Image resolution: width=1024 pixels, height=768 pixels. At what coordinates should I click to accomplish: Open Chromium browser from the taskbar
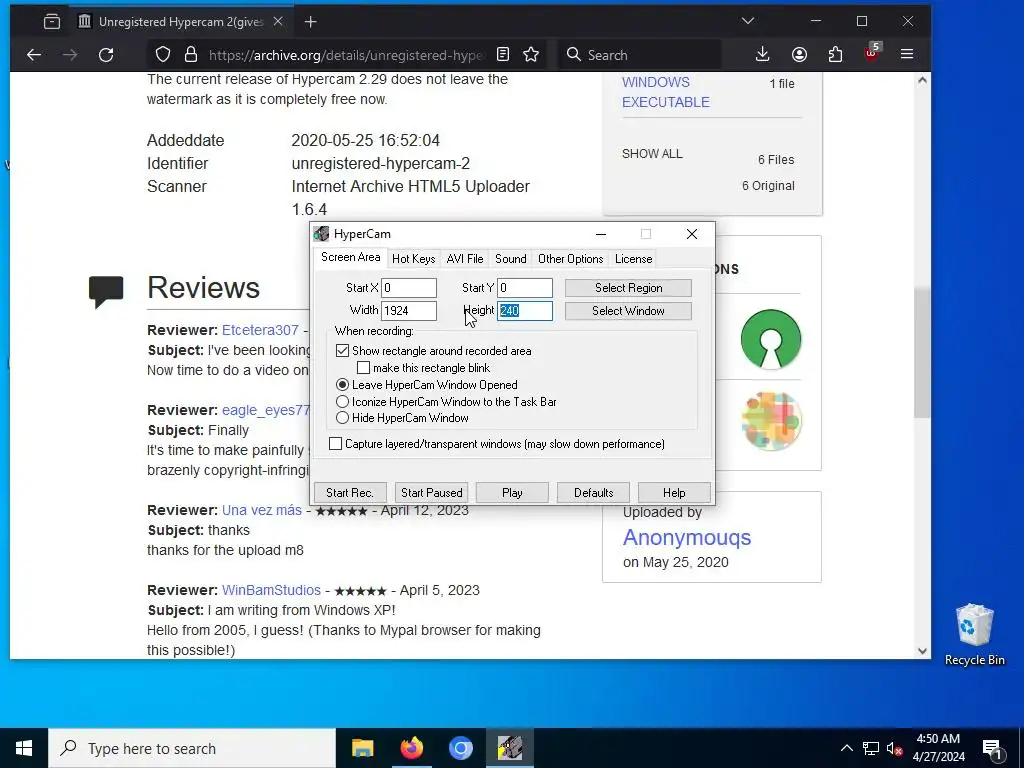460,748
